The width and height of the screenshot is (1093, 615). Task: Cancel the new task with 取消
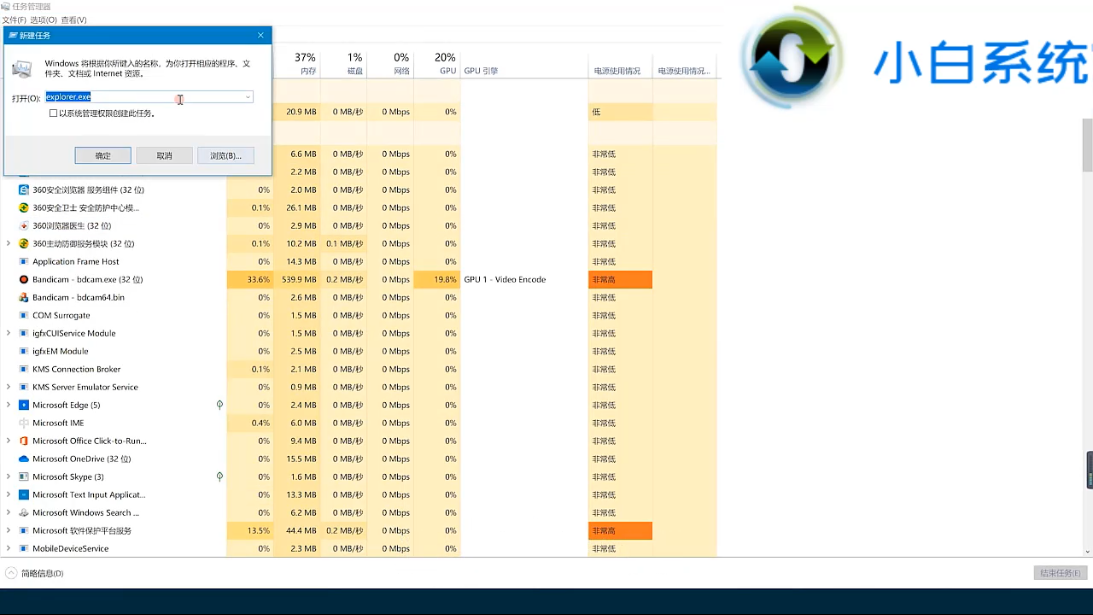coord(165,155)
